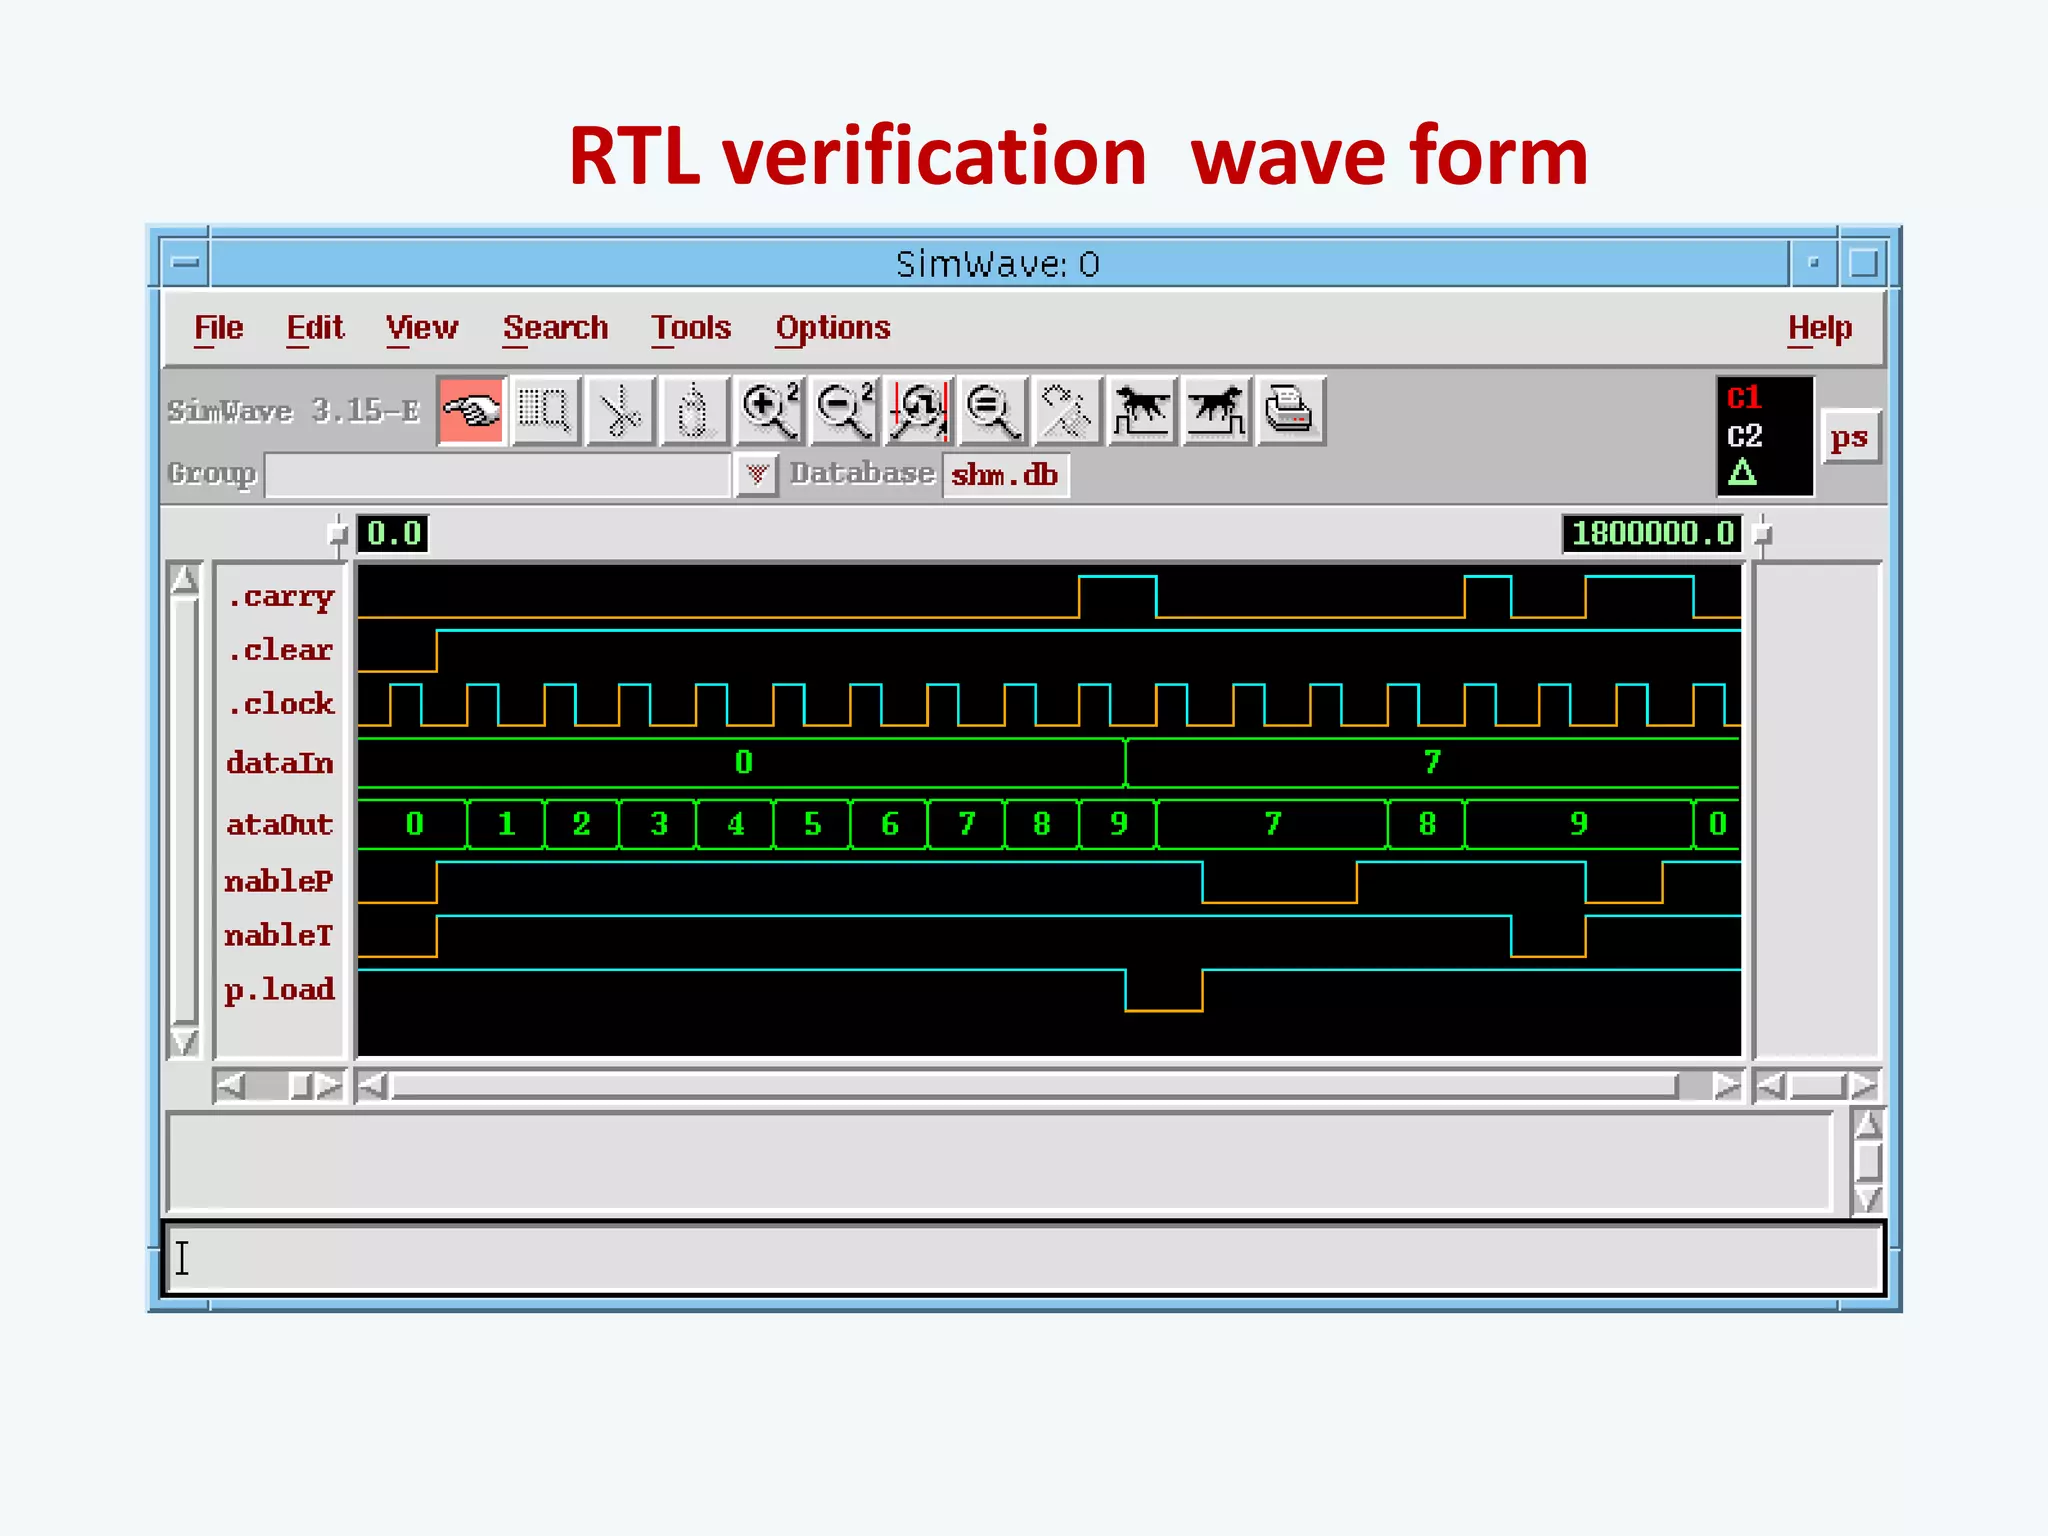Open the Edit menu
Image resolution: width=2048 pixels, height=1536 pixels.
315,328
